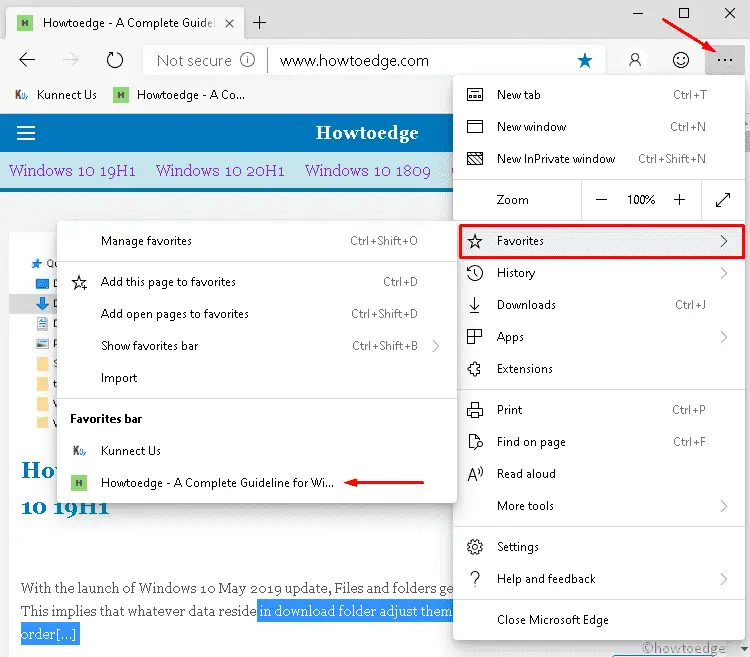This screenshot has height=657, width=750.
Task: Click Kunnect Us in favorites bar
Action: pyautogui.click(x=55, y=95)
